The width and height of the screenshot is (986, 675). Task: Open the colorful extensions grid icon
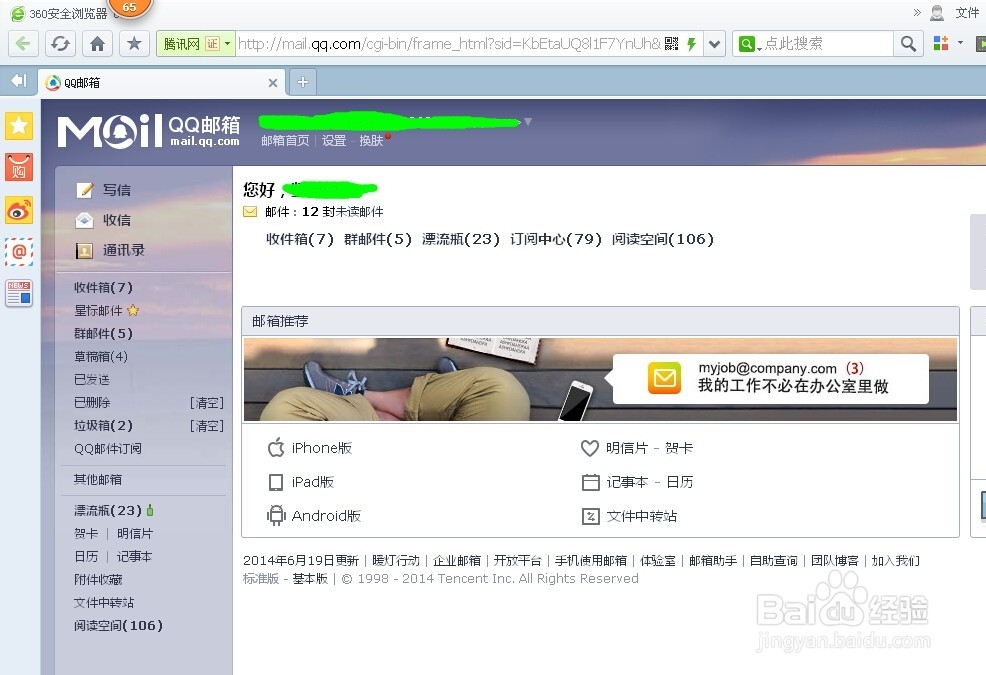point(941,43)
